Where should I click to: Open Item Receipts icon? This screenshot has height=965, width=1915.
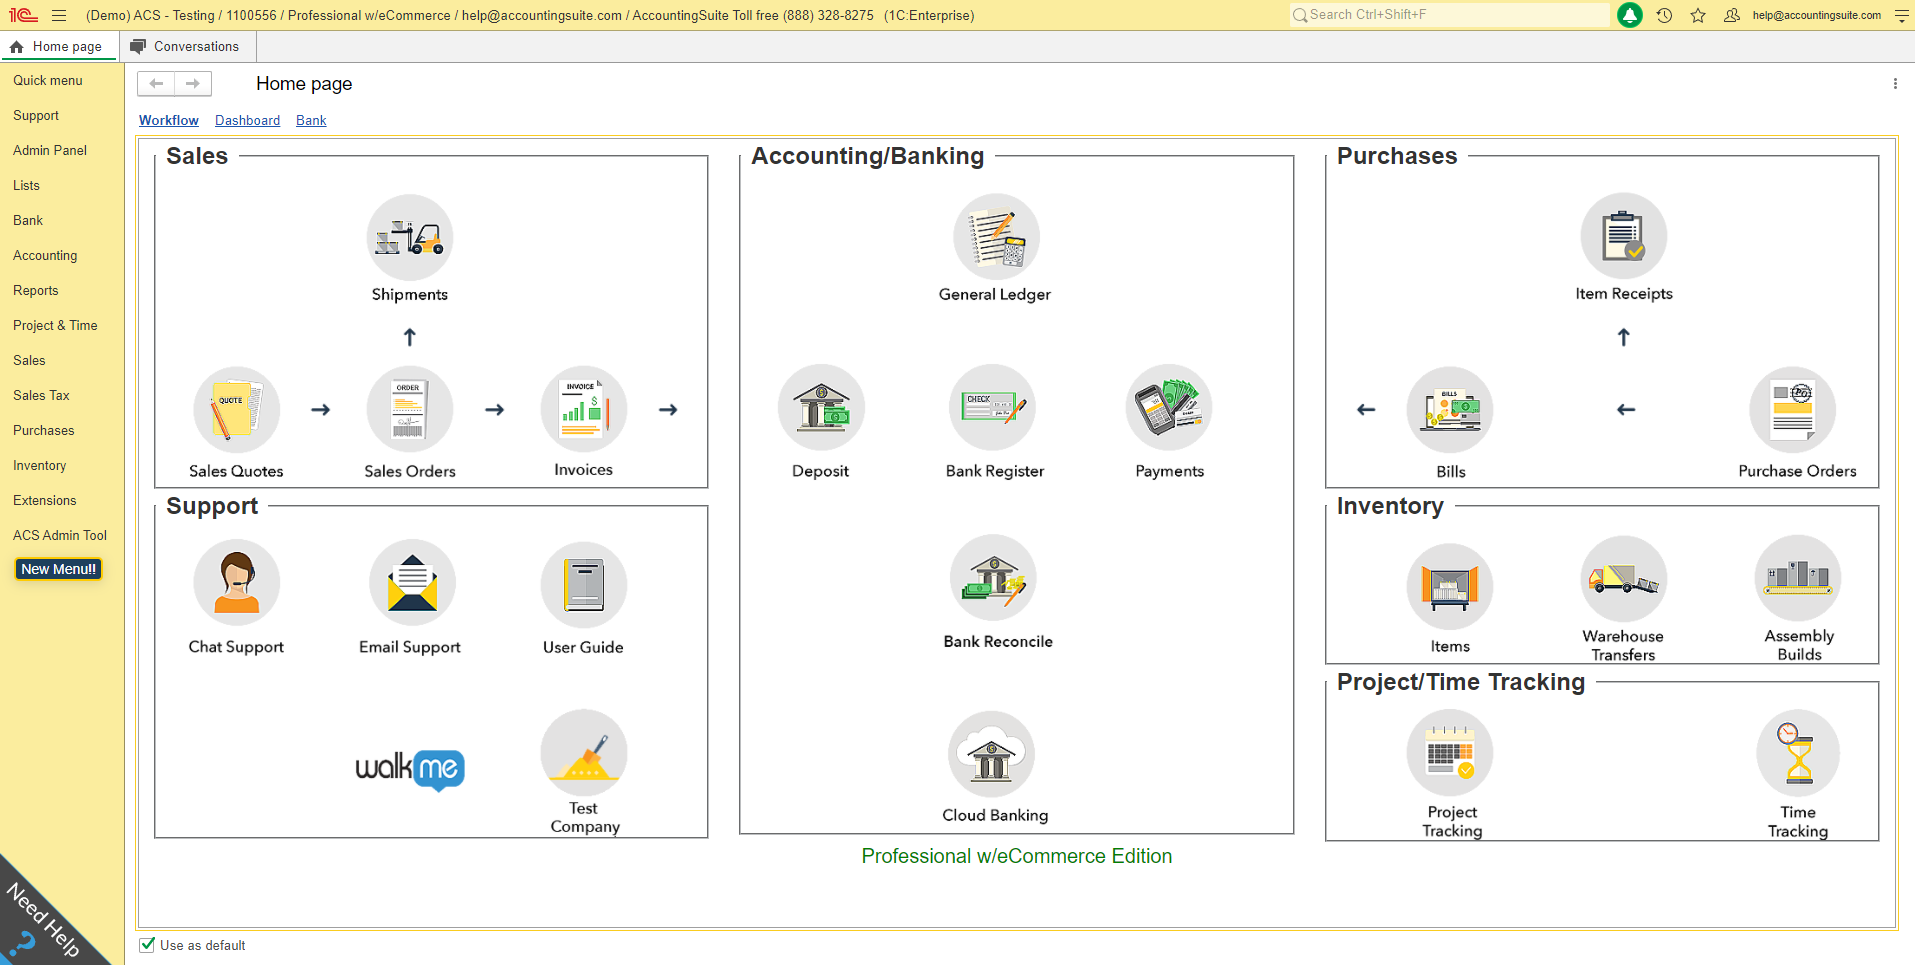1624,237
